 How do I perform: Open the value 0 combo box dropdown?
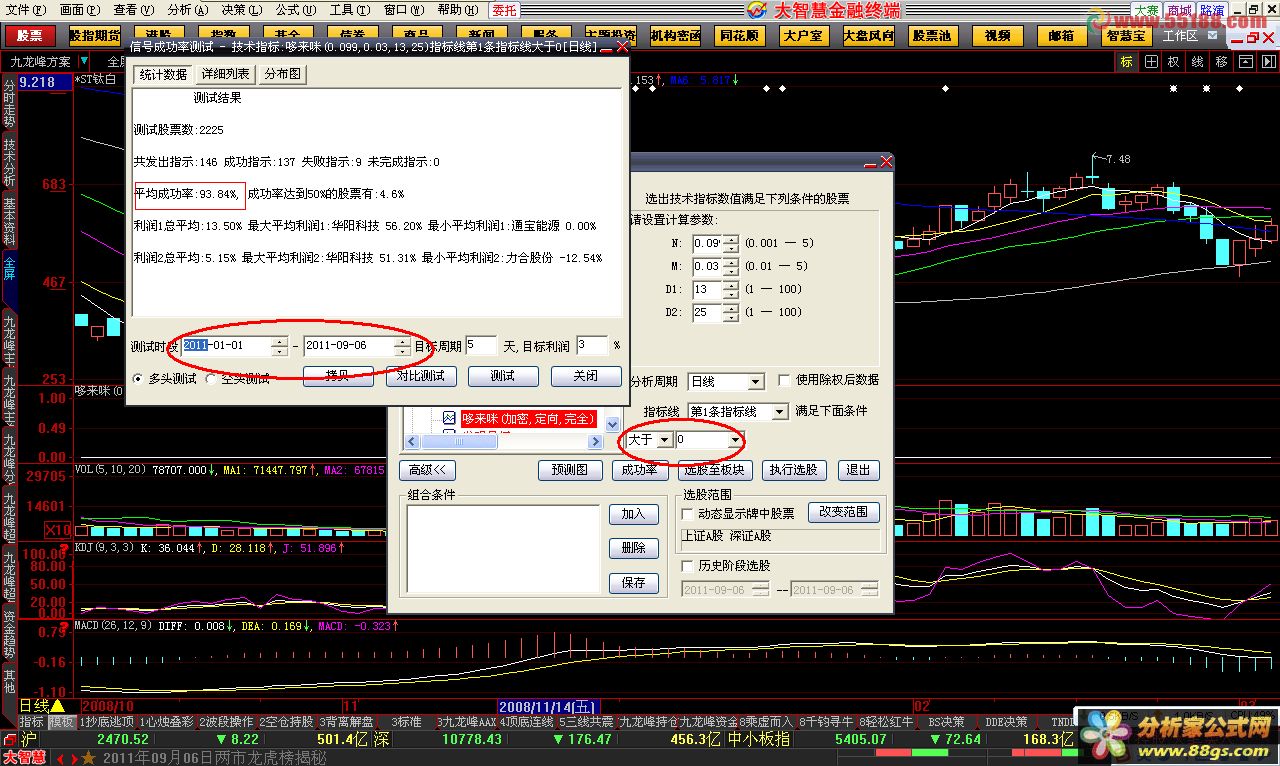coord(736,440)
